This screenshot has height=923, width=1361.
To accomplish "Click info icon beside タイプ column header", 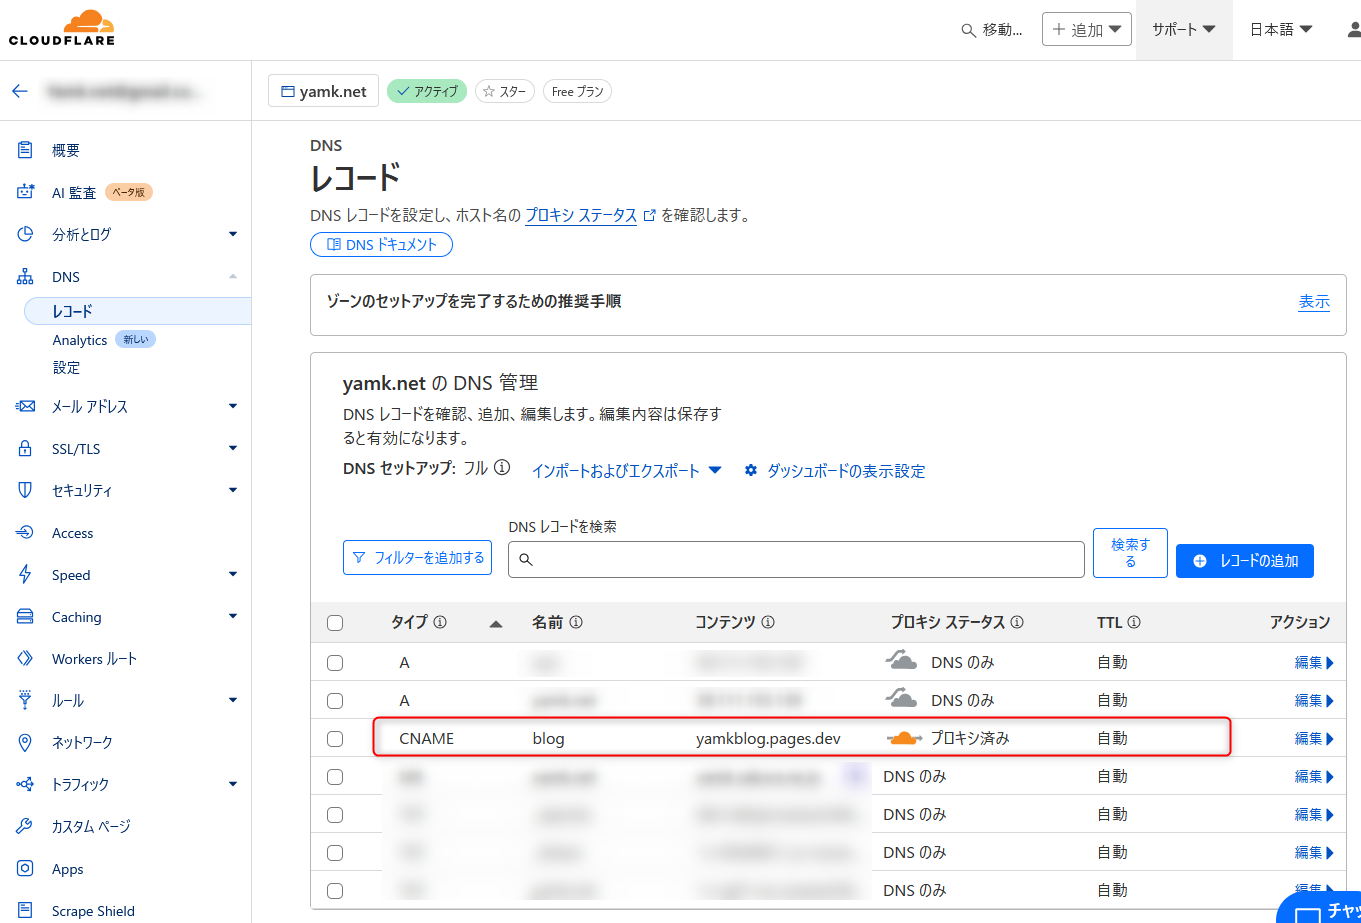I will (440, 622).
